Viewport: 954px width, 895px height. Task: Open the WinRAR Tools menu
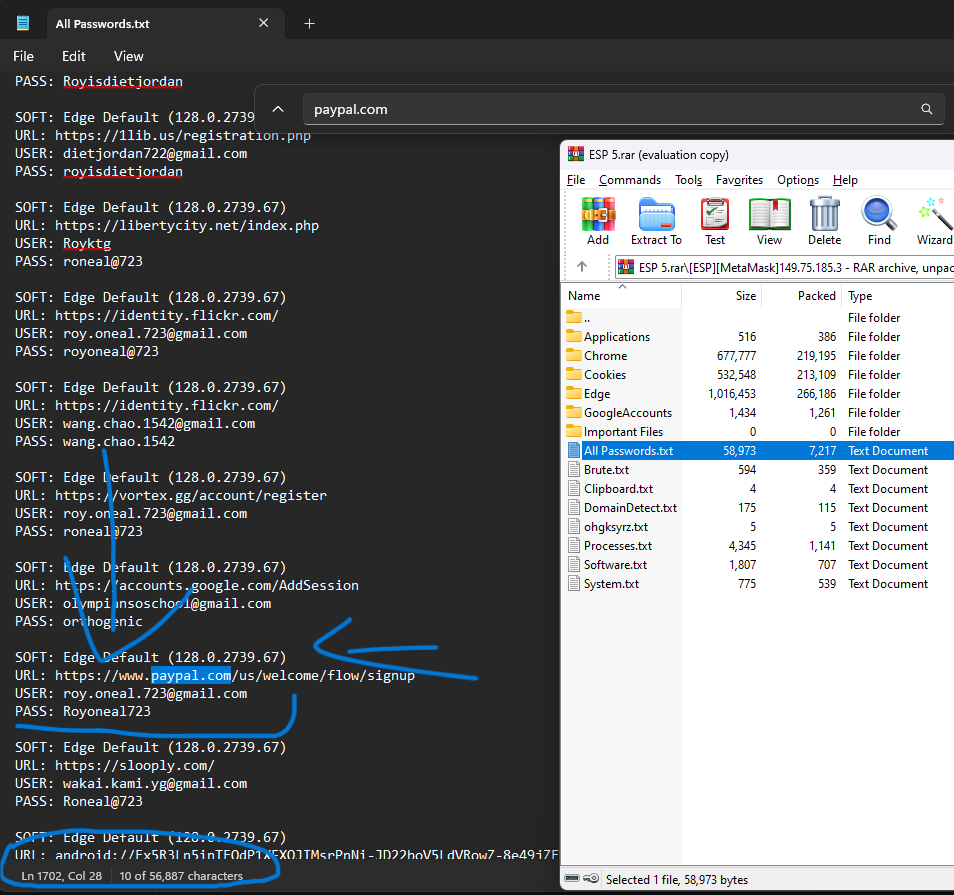pyautogui.click(x=688, y=179)
